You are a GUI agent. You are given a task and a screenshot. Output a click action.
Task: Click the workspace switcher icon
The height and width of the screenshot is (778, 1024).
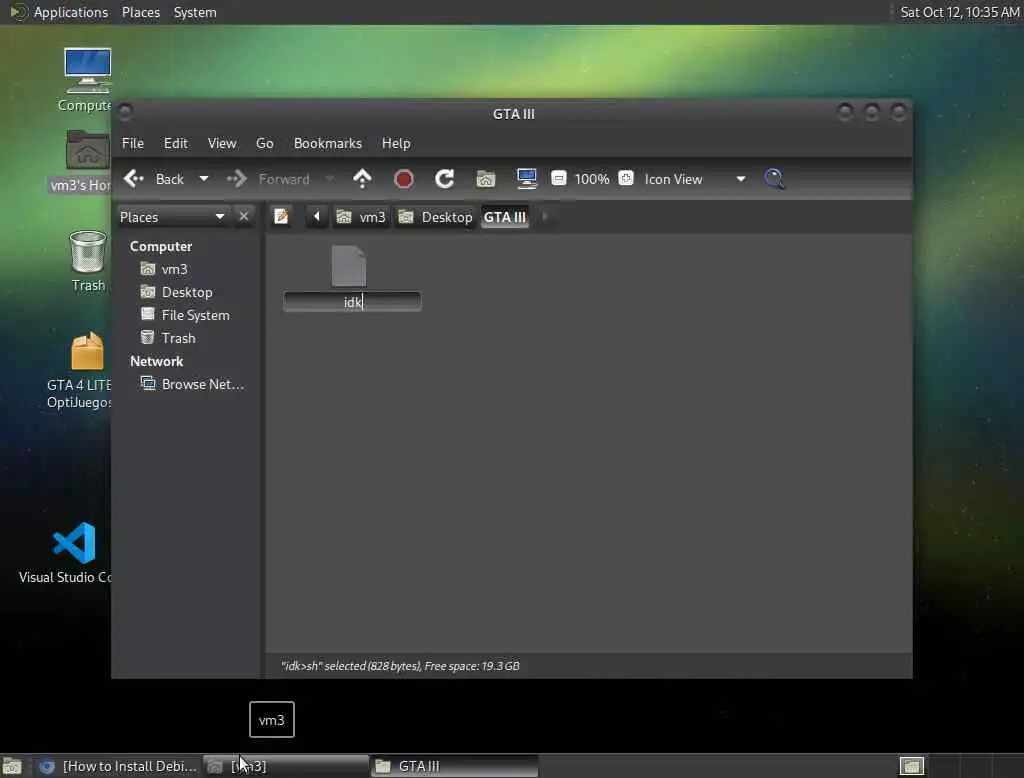(911, 766)
